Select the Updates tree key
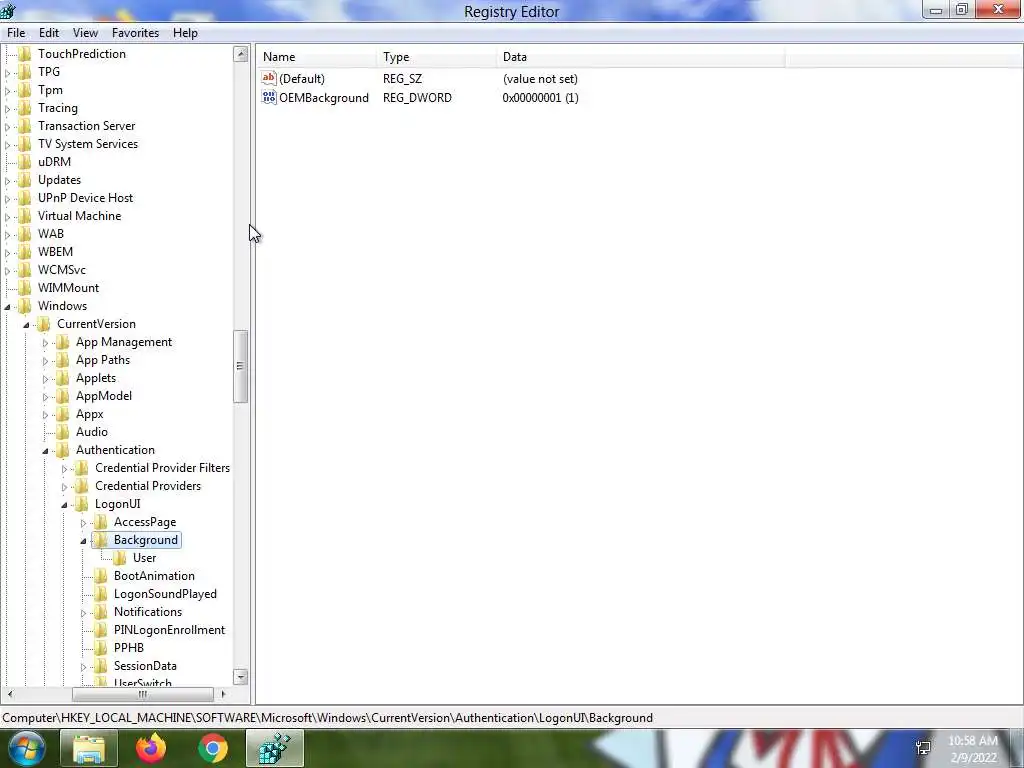Viewport: 1024px width, 768px height. tap(59, 180)
